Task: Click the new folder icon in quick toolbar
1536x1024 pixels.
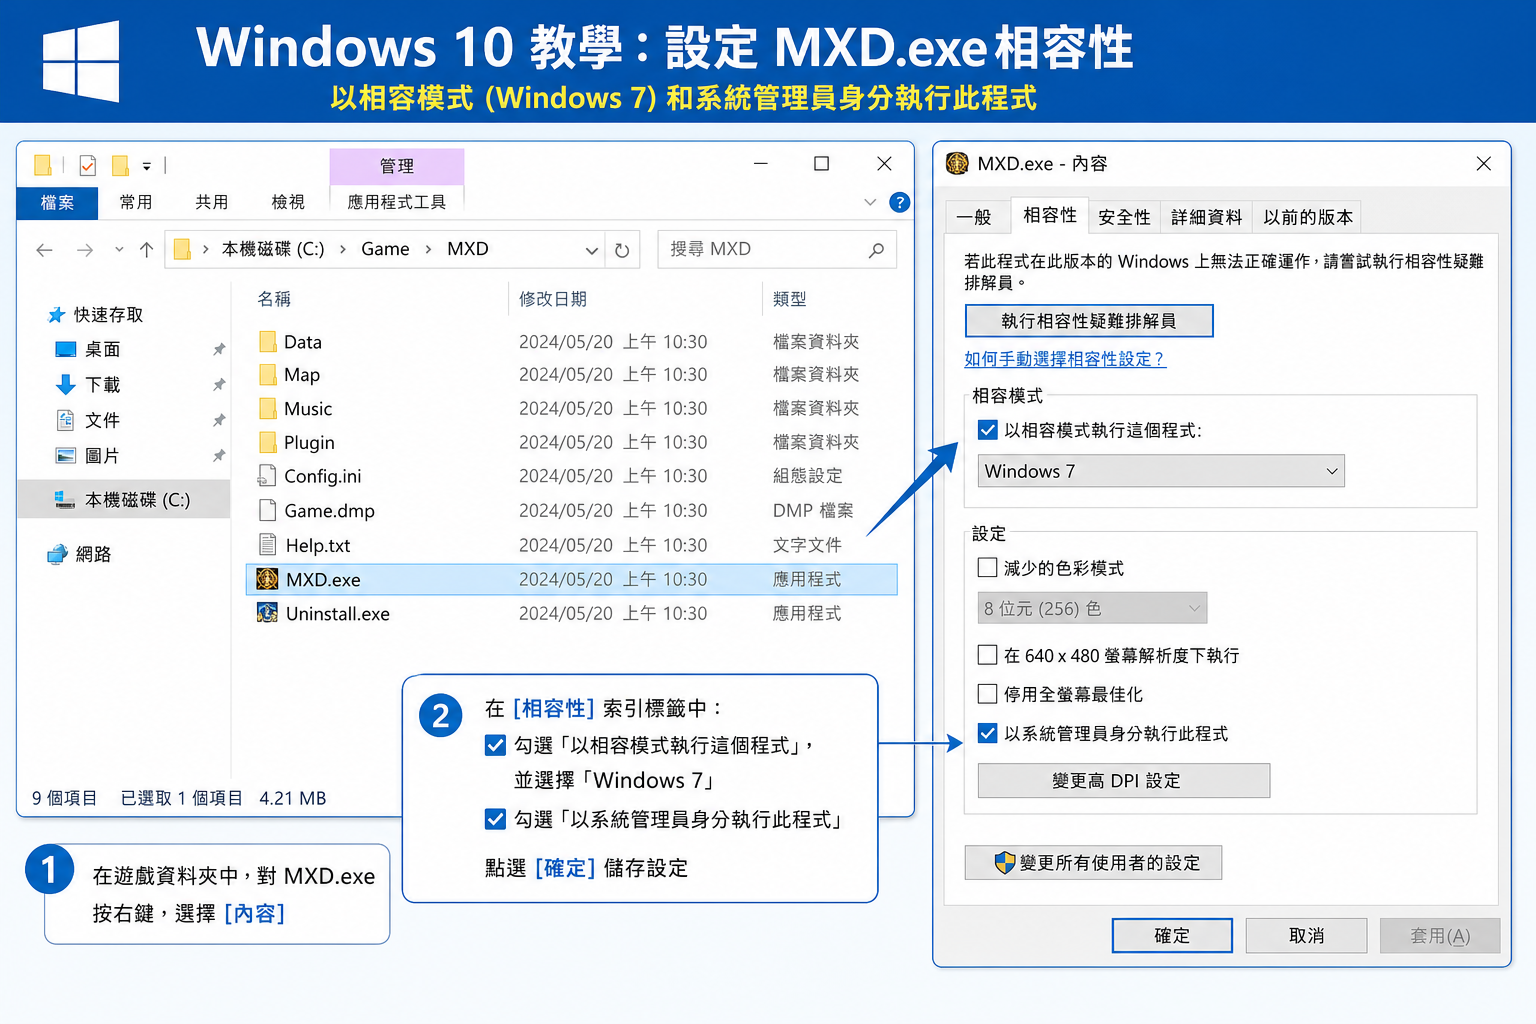Action: 120,165
